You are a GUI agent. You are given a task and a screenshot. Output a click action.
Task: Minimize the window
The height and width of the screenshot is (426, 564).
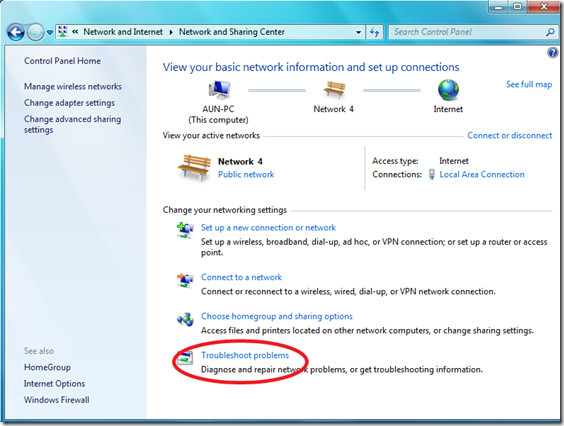(x=499, y=6)
